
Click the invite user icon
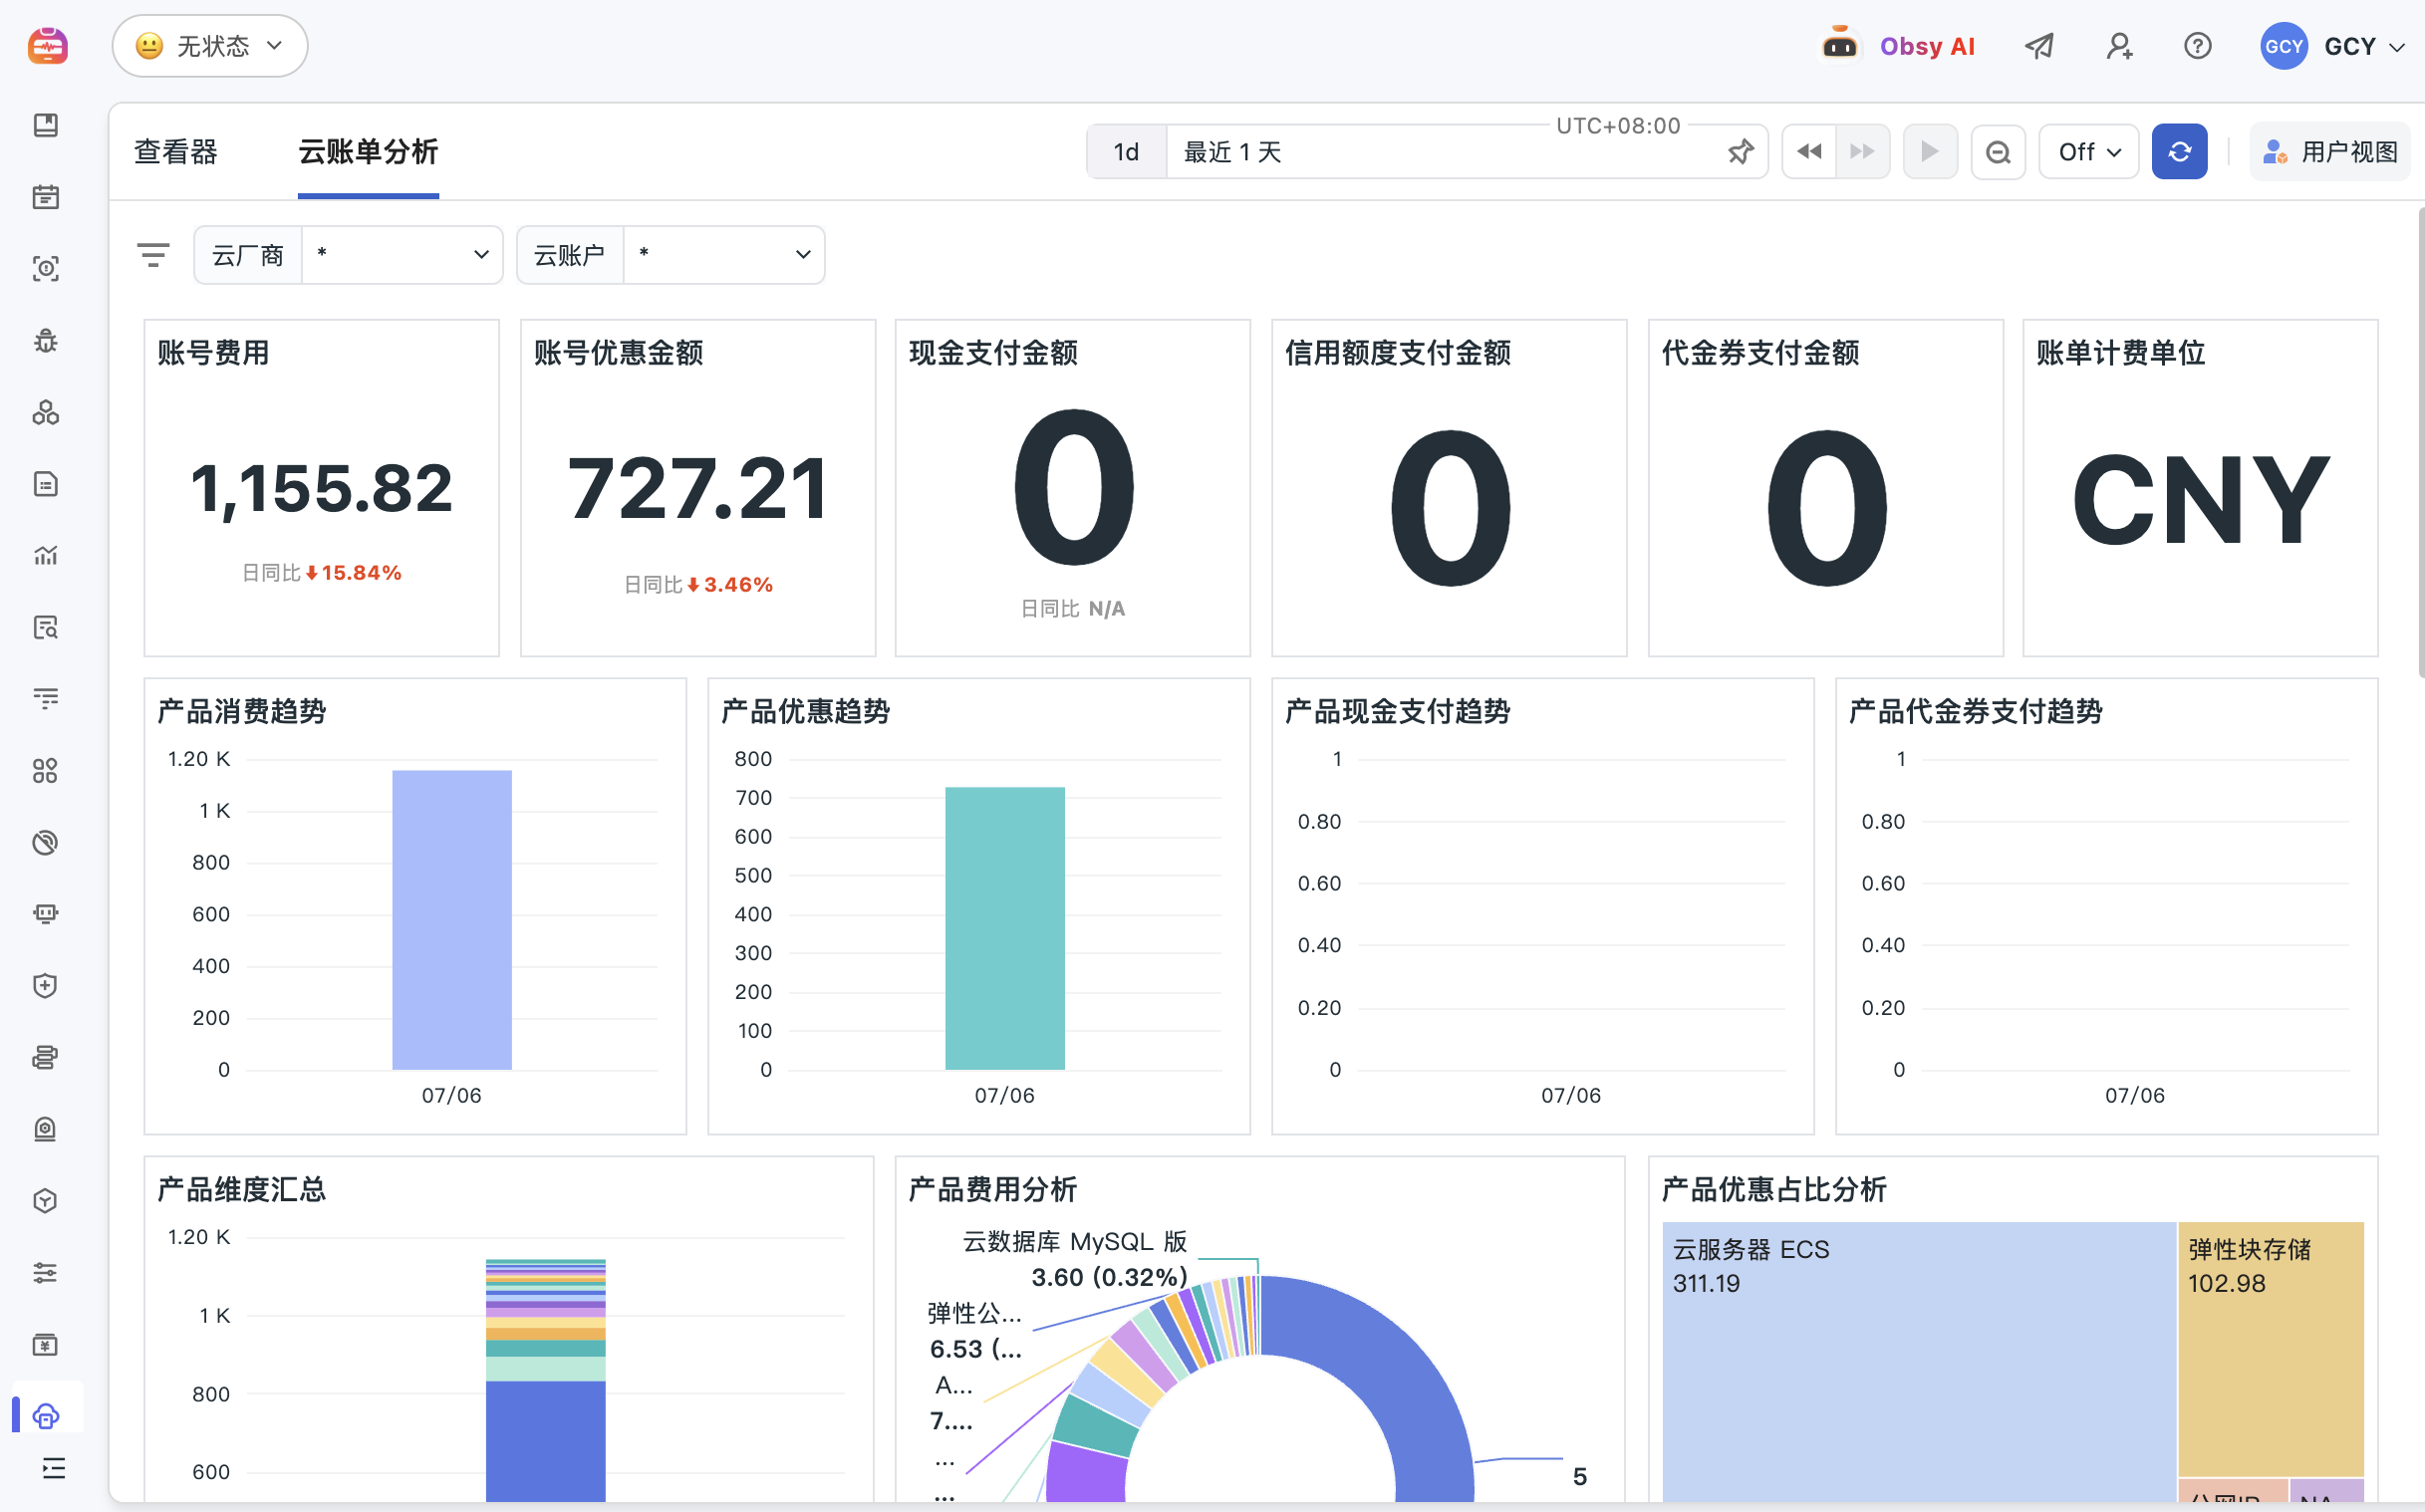click(2119, 46)
